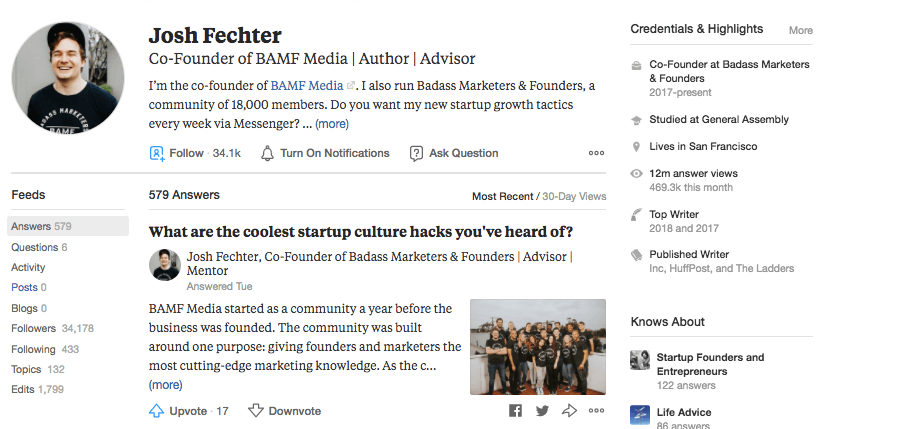Click the BAMF team photo thumbnail
Viewport: 898px width, 429px height.
pos(538,347)
